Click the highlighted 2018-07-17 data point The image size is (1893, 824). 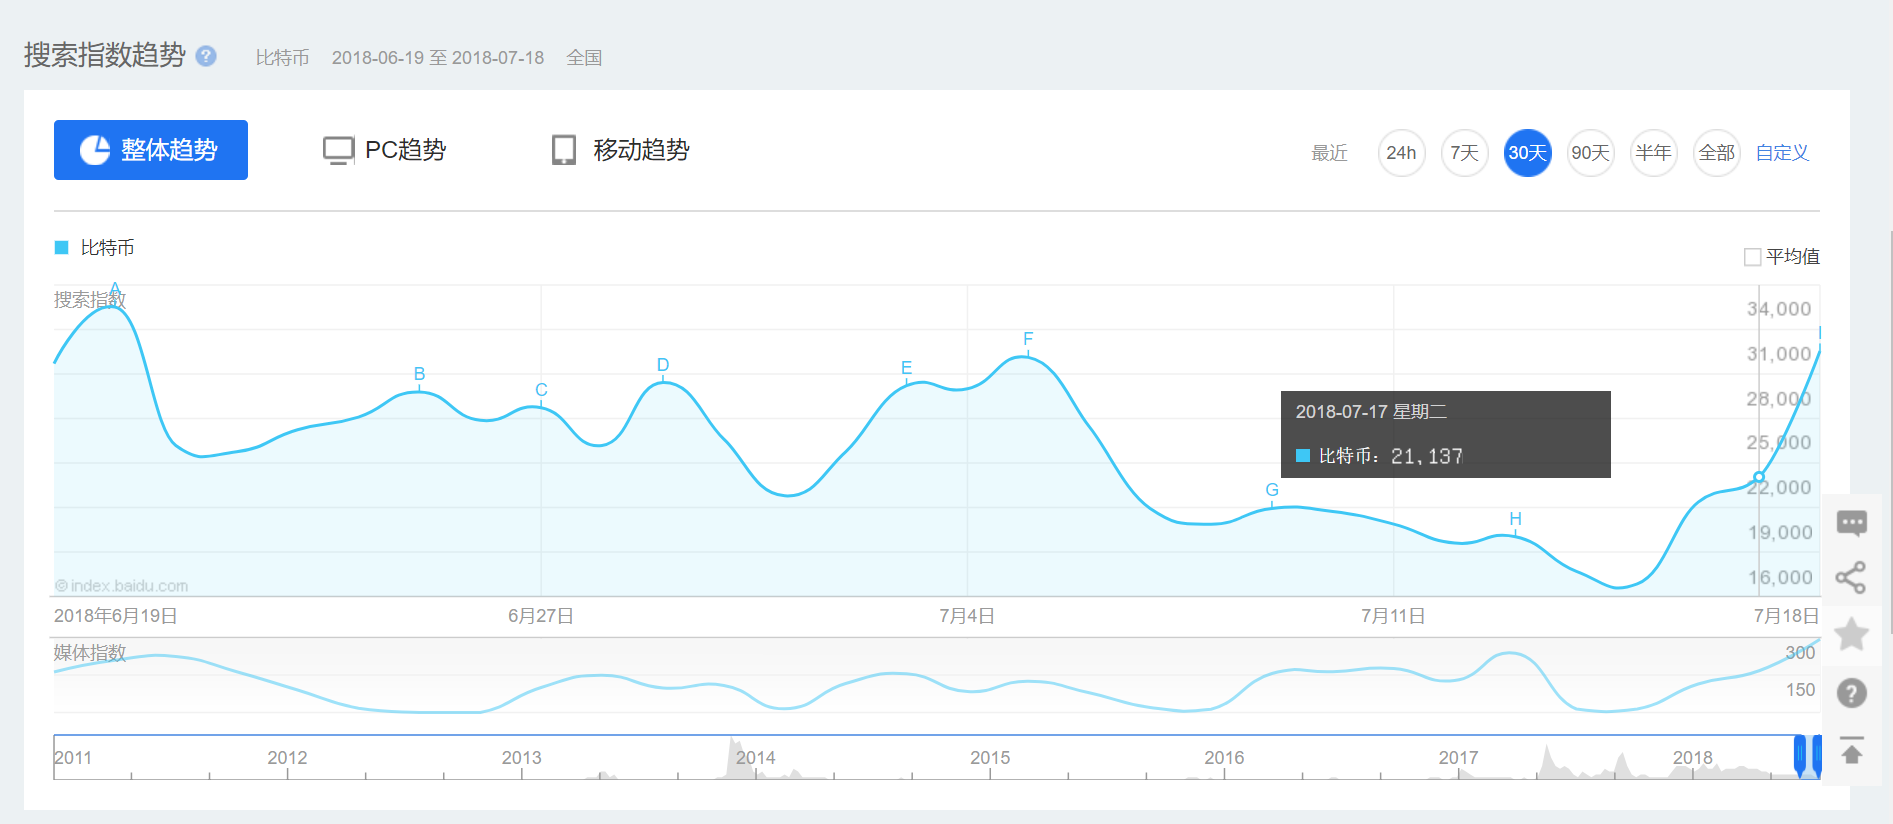click(x=1759, y=477)
